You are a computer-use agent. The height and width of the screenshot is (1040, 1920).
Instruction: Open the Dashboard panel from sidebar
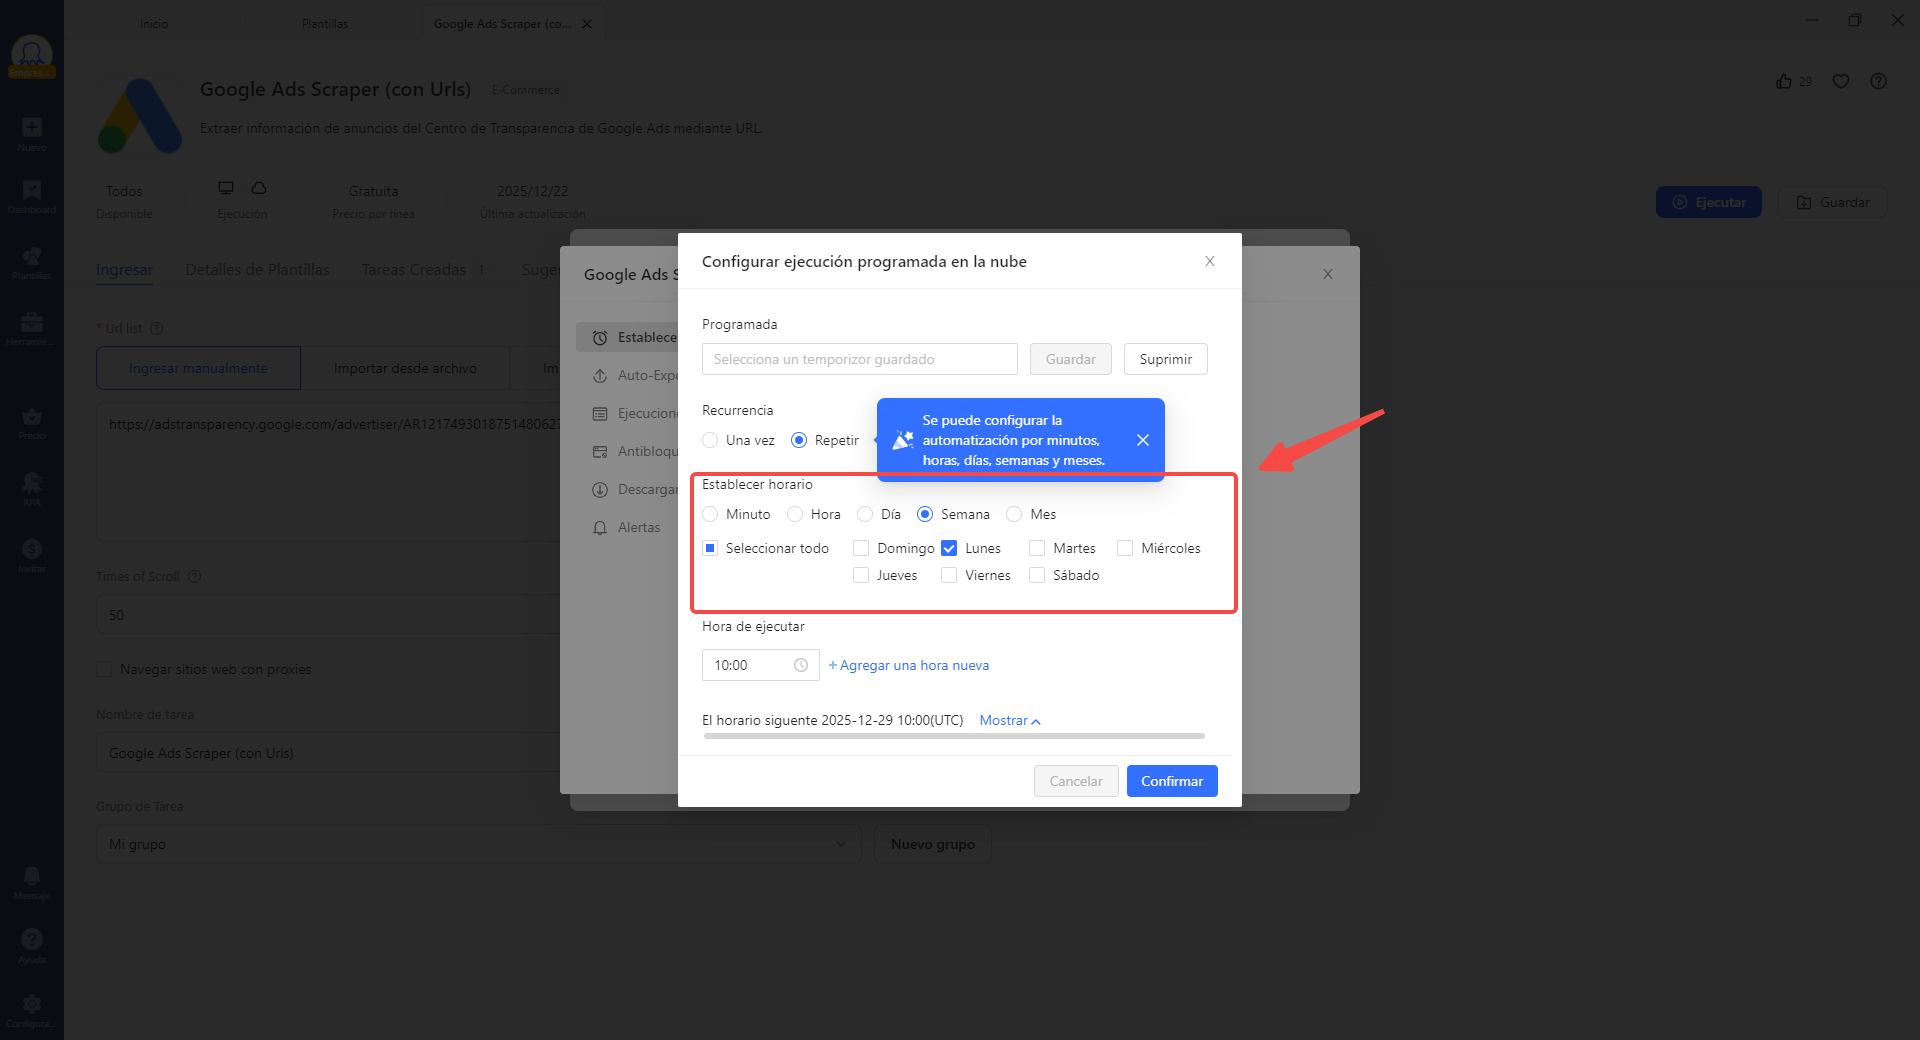click(x=32, y=196)
